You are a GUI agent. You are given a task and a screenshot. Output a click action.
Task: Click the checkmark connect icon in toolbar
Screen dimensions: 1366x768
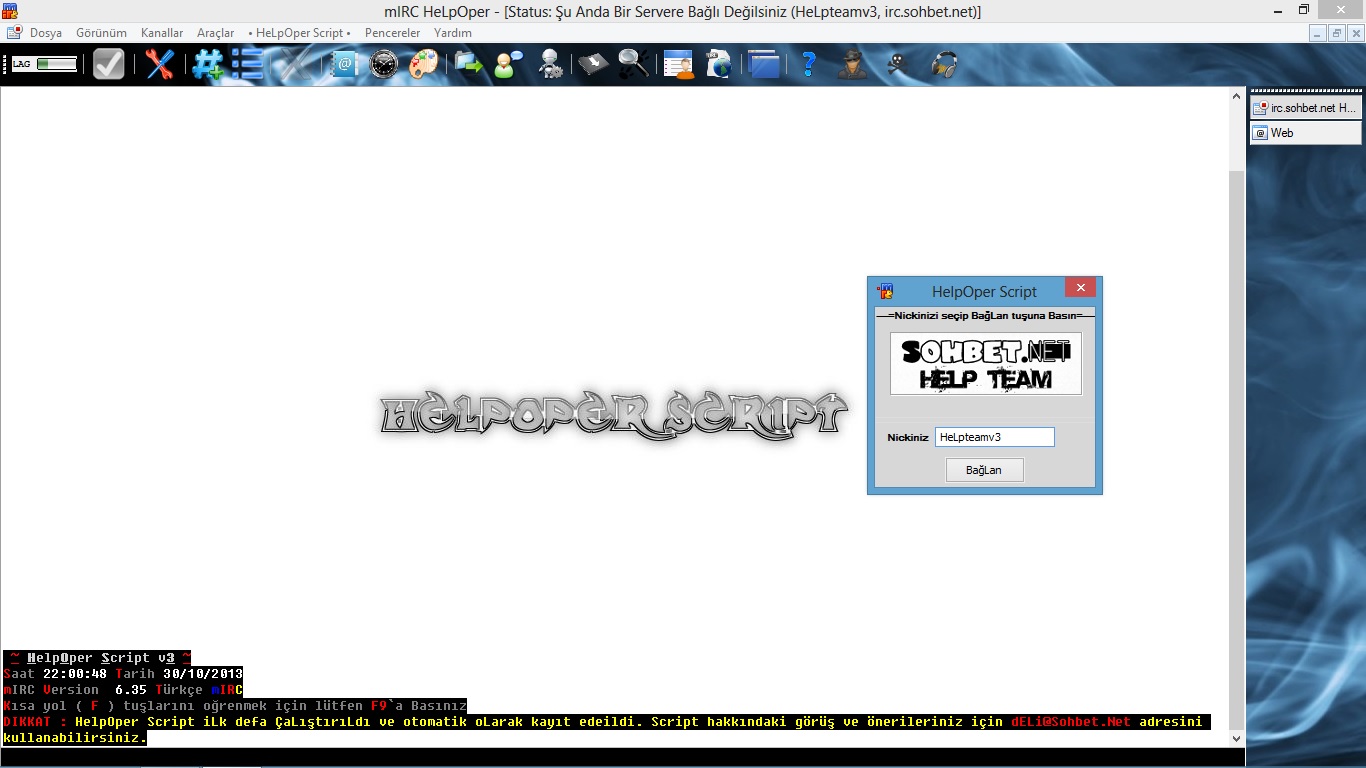click(108, 64)
